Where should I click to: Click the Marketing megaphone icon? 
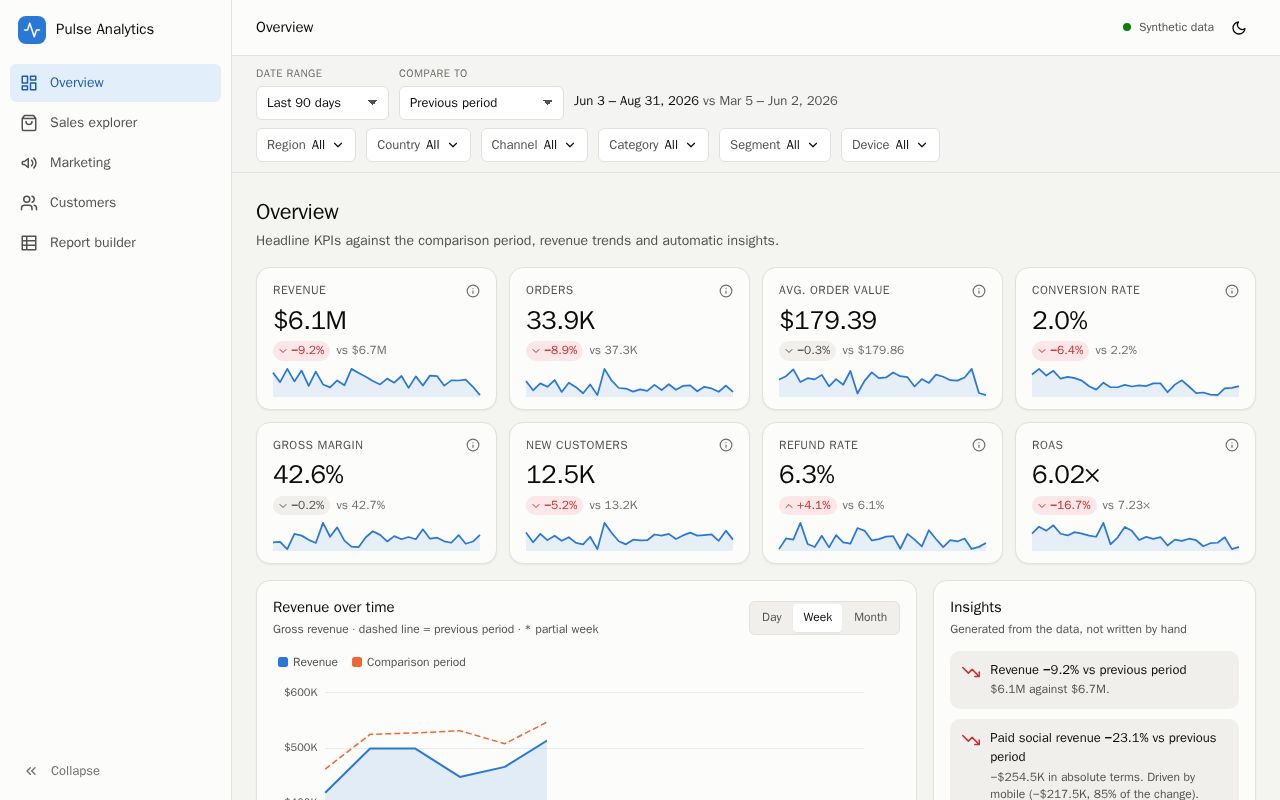click(x=29, y=163)
